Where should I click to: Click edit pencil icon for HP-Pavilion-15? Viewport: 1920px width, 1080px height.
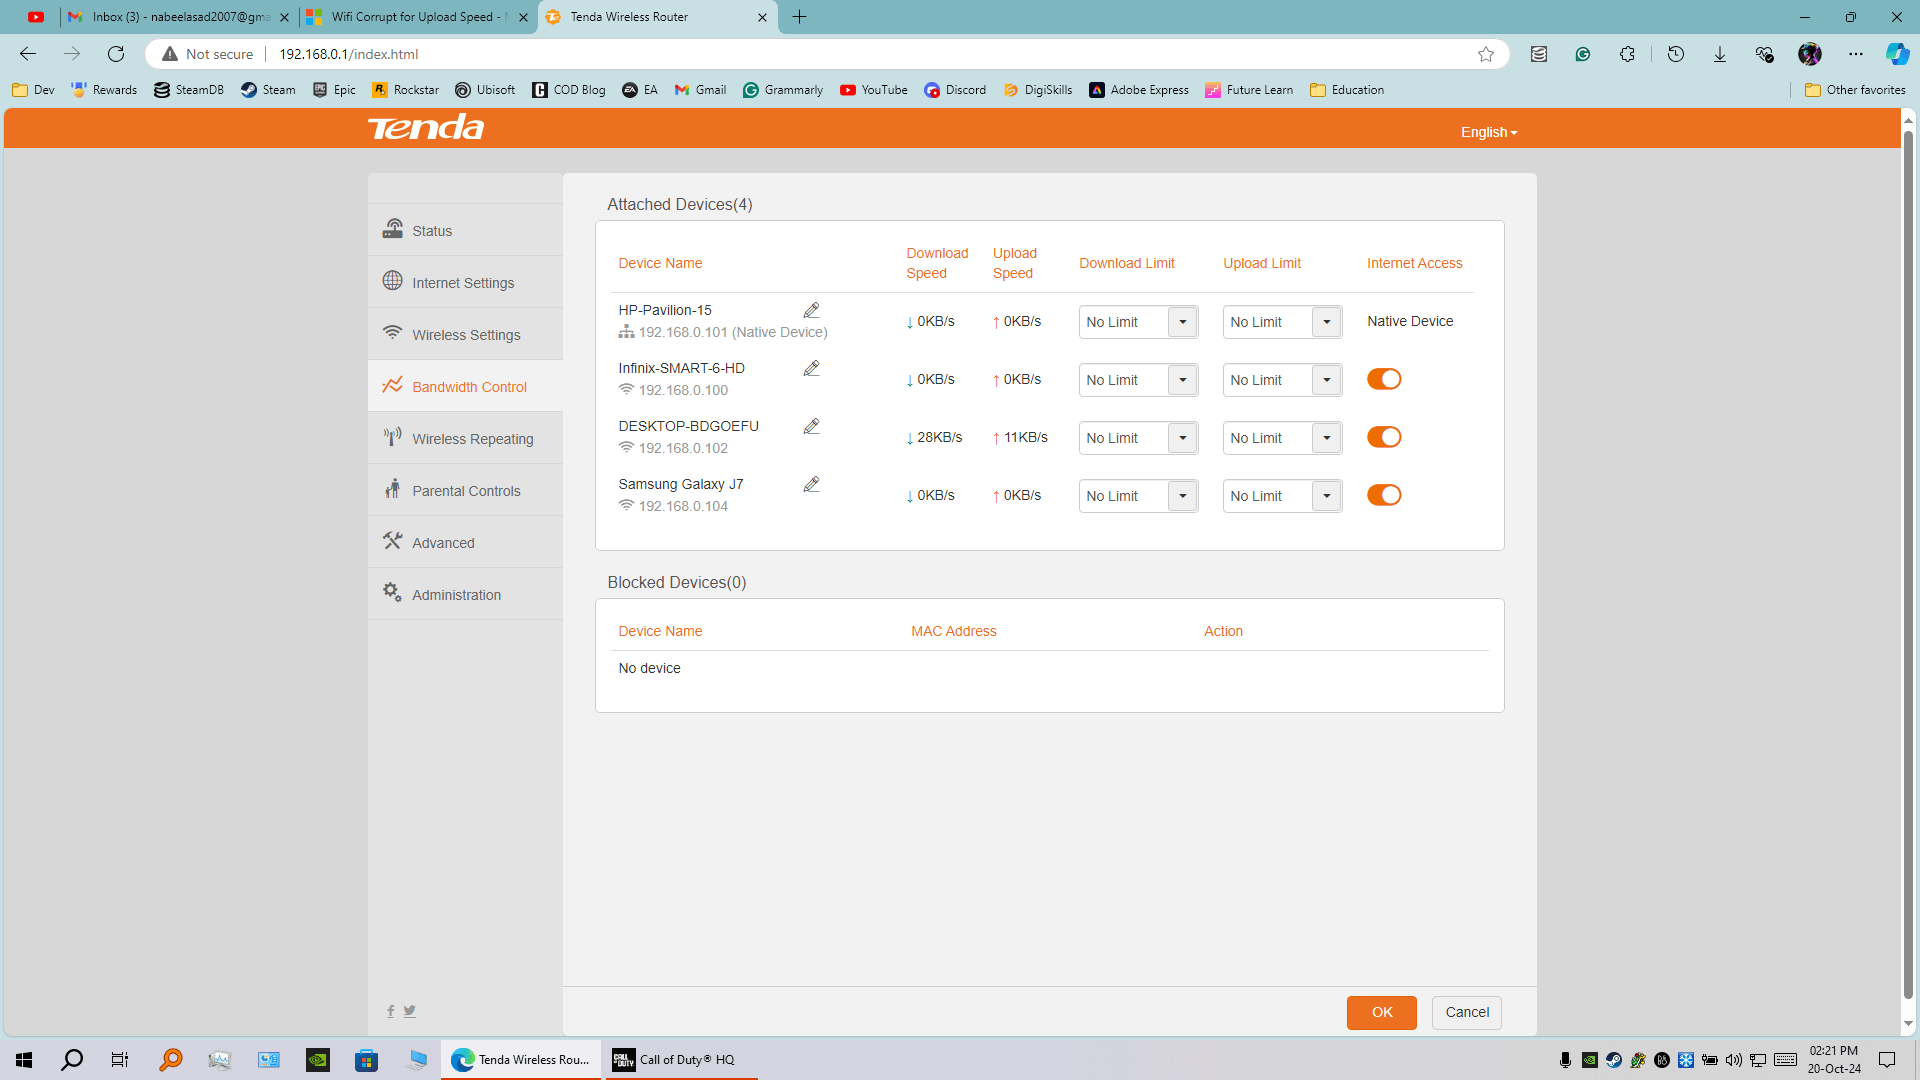811,310
